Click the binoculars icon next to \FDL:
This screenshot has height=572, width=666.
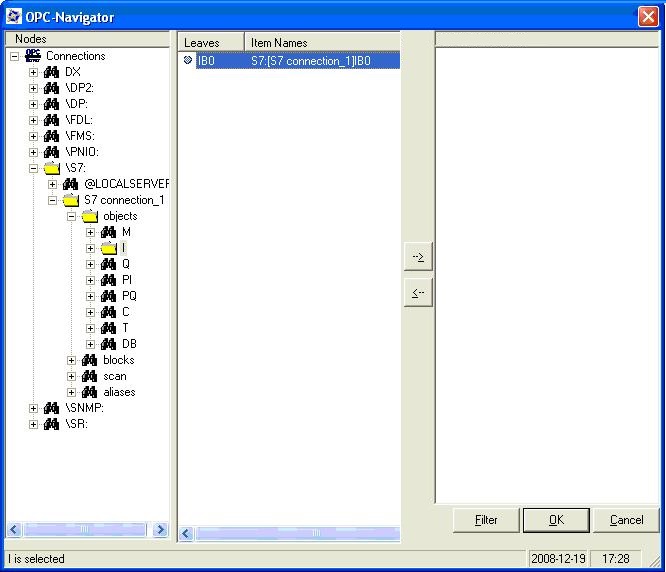pyautogui.click(x=51, y=120)
